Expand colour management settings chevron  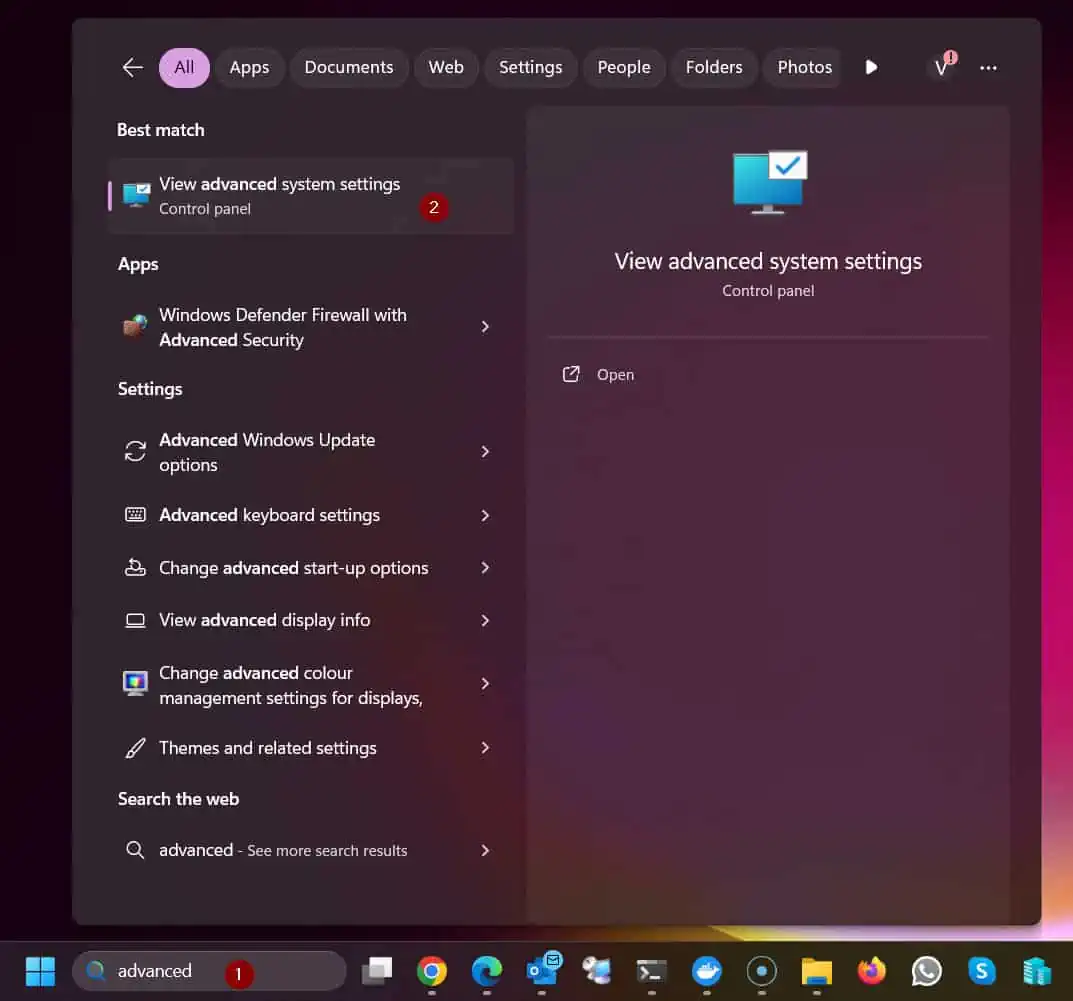[485, 684]
